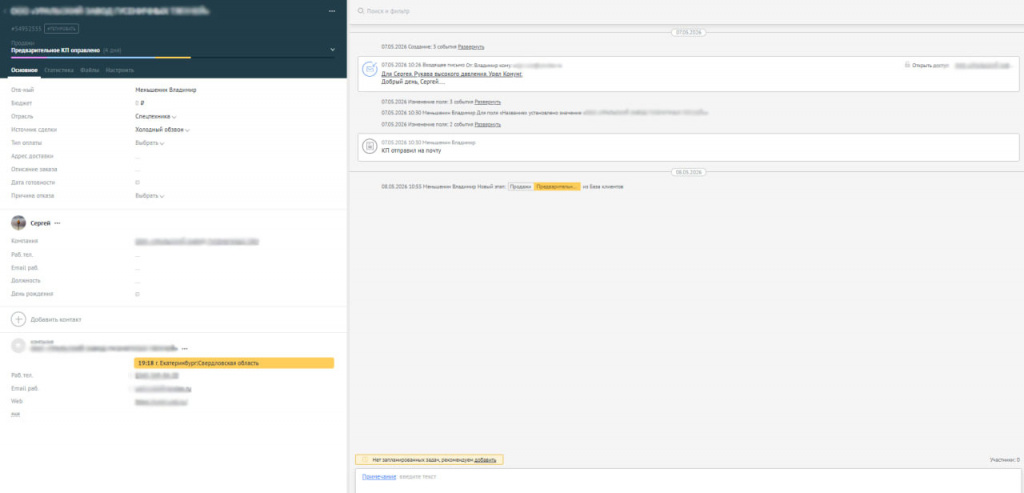Select the note text КП отправил на почту
This screenshot has width=1024, height=493.
[411, 151]
